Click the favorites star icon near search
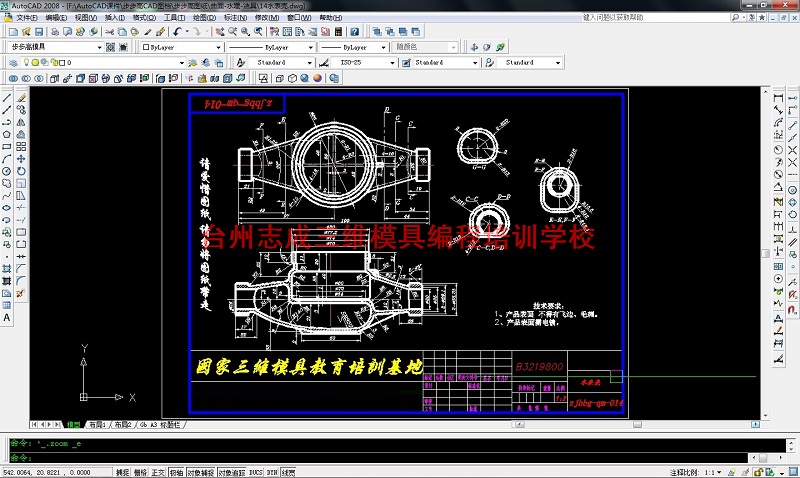The height and width of the screenshot is (478, 800). pos(762,17)
